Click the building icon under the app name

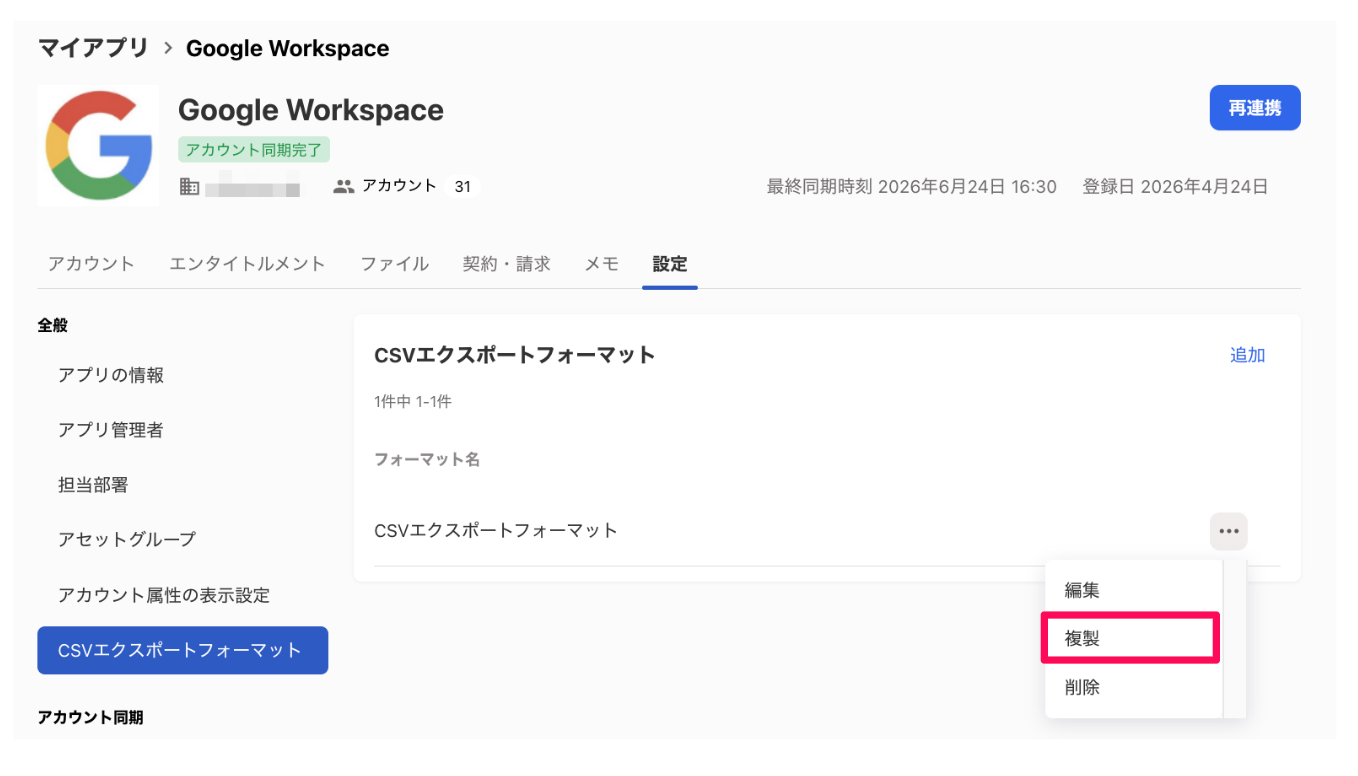pyautogui.click(x=189, y=186)
